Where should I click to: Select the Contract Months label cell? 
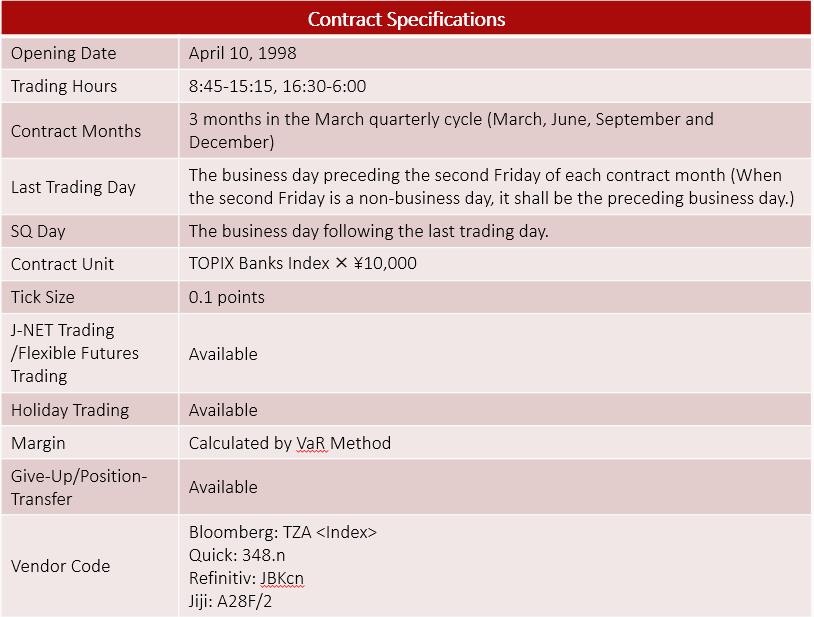tap(76, 131)
